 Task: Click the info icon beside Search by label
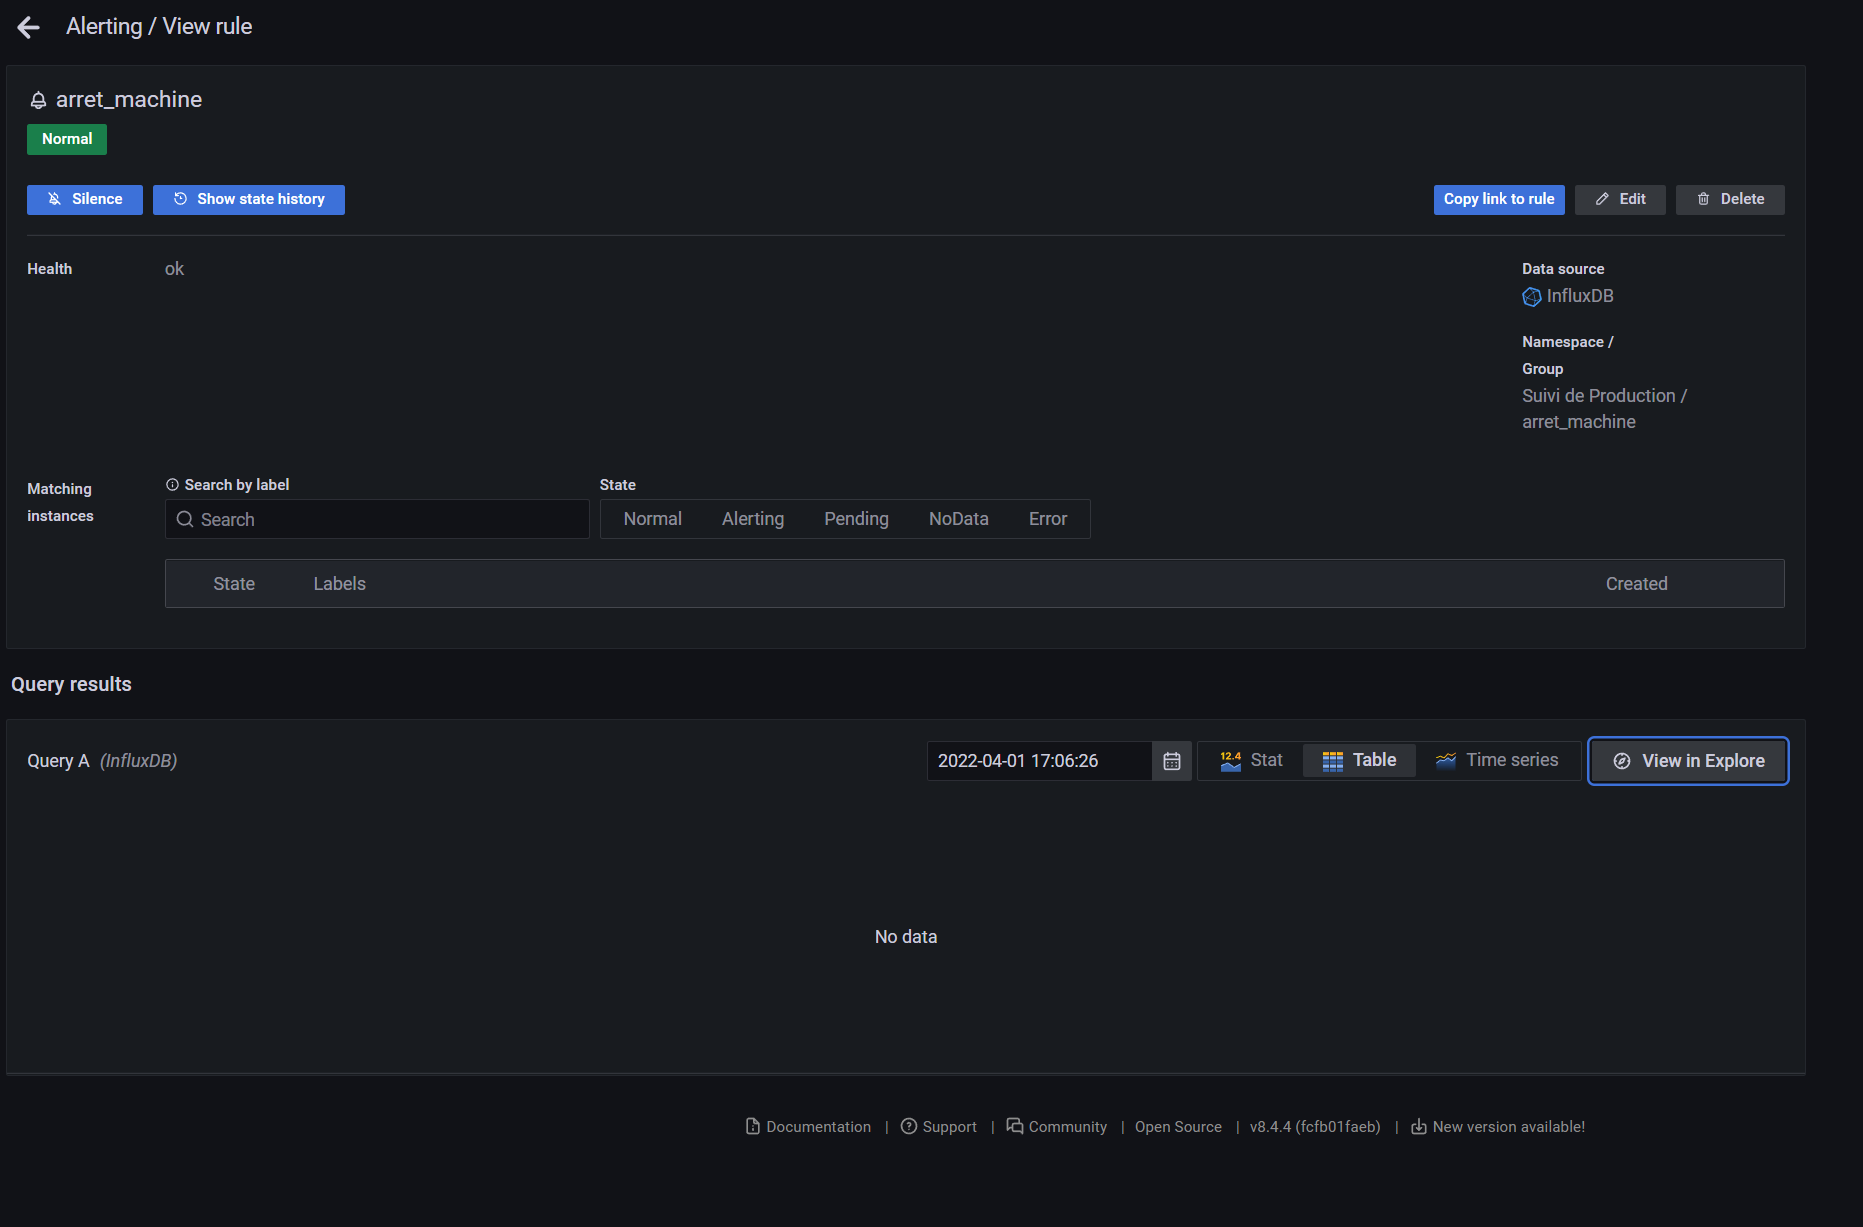pyautogui.click(x=172, y=485)
